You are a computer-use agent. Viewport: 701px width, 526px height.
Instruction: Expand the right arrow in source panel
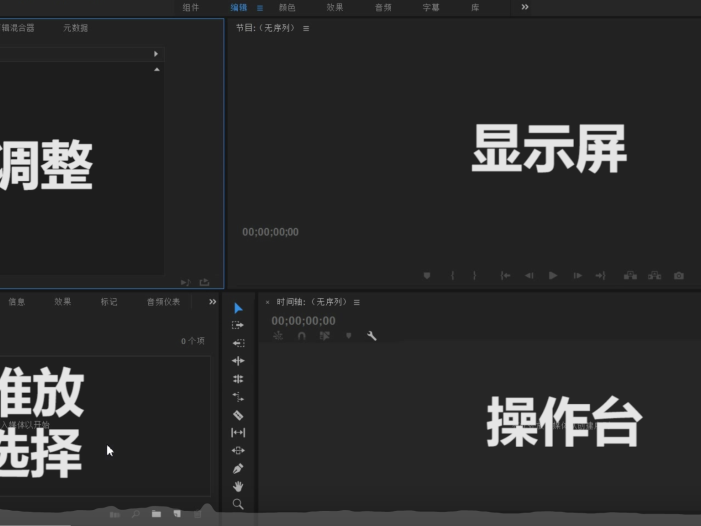click(156, 54)
